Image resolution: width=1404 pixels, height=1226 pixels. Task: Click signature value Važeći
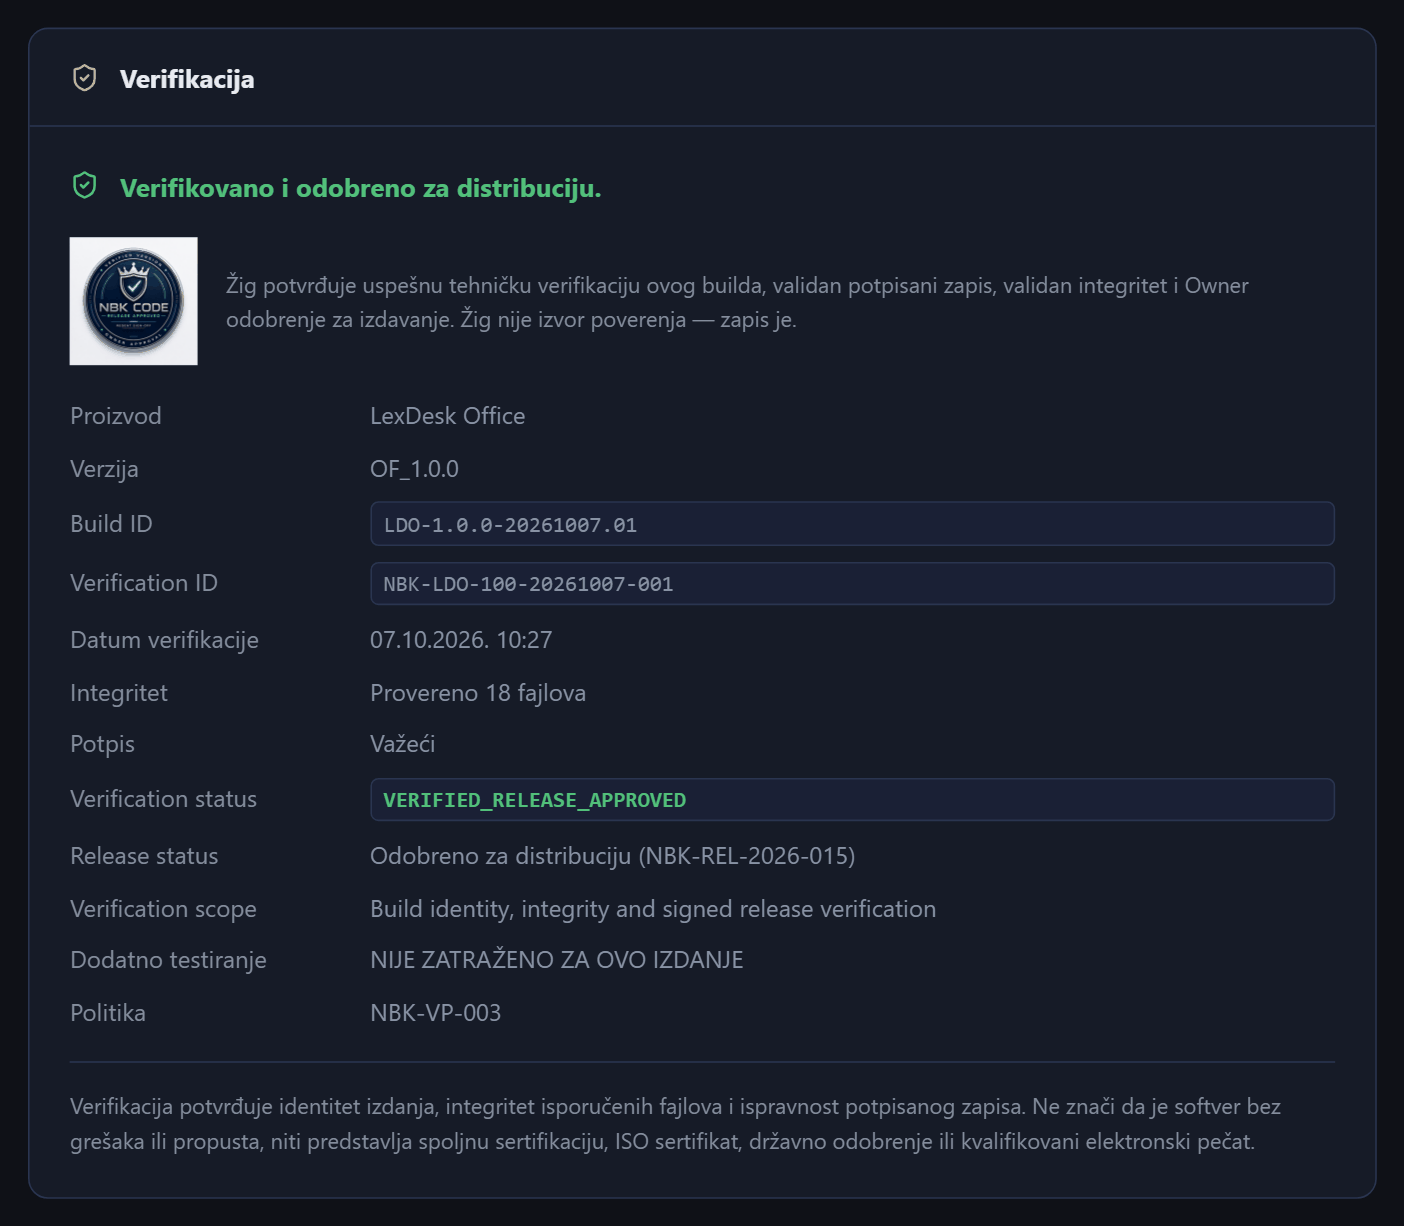pos(402,744)
